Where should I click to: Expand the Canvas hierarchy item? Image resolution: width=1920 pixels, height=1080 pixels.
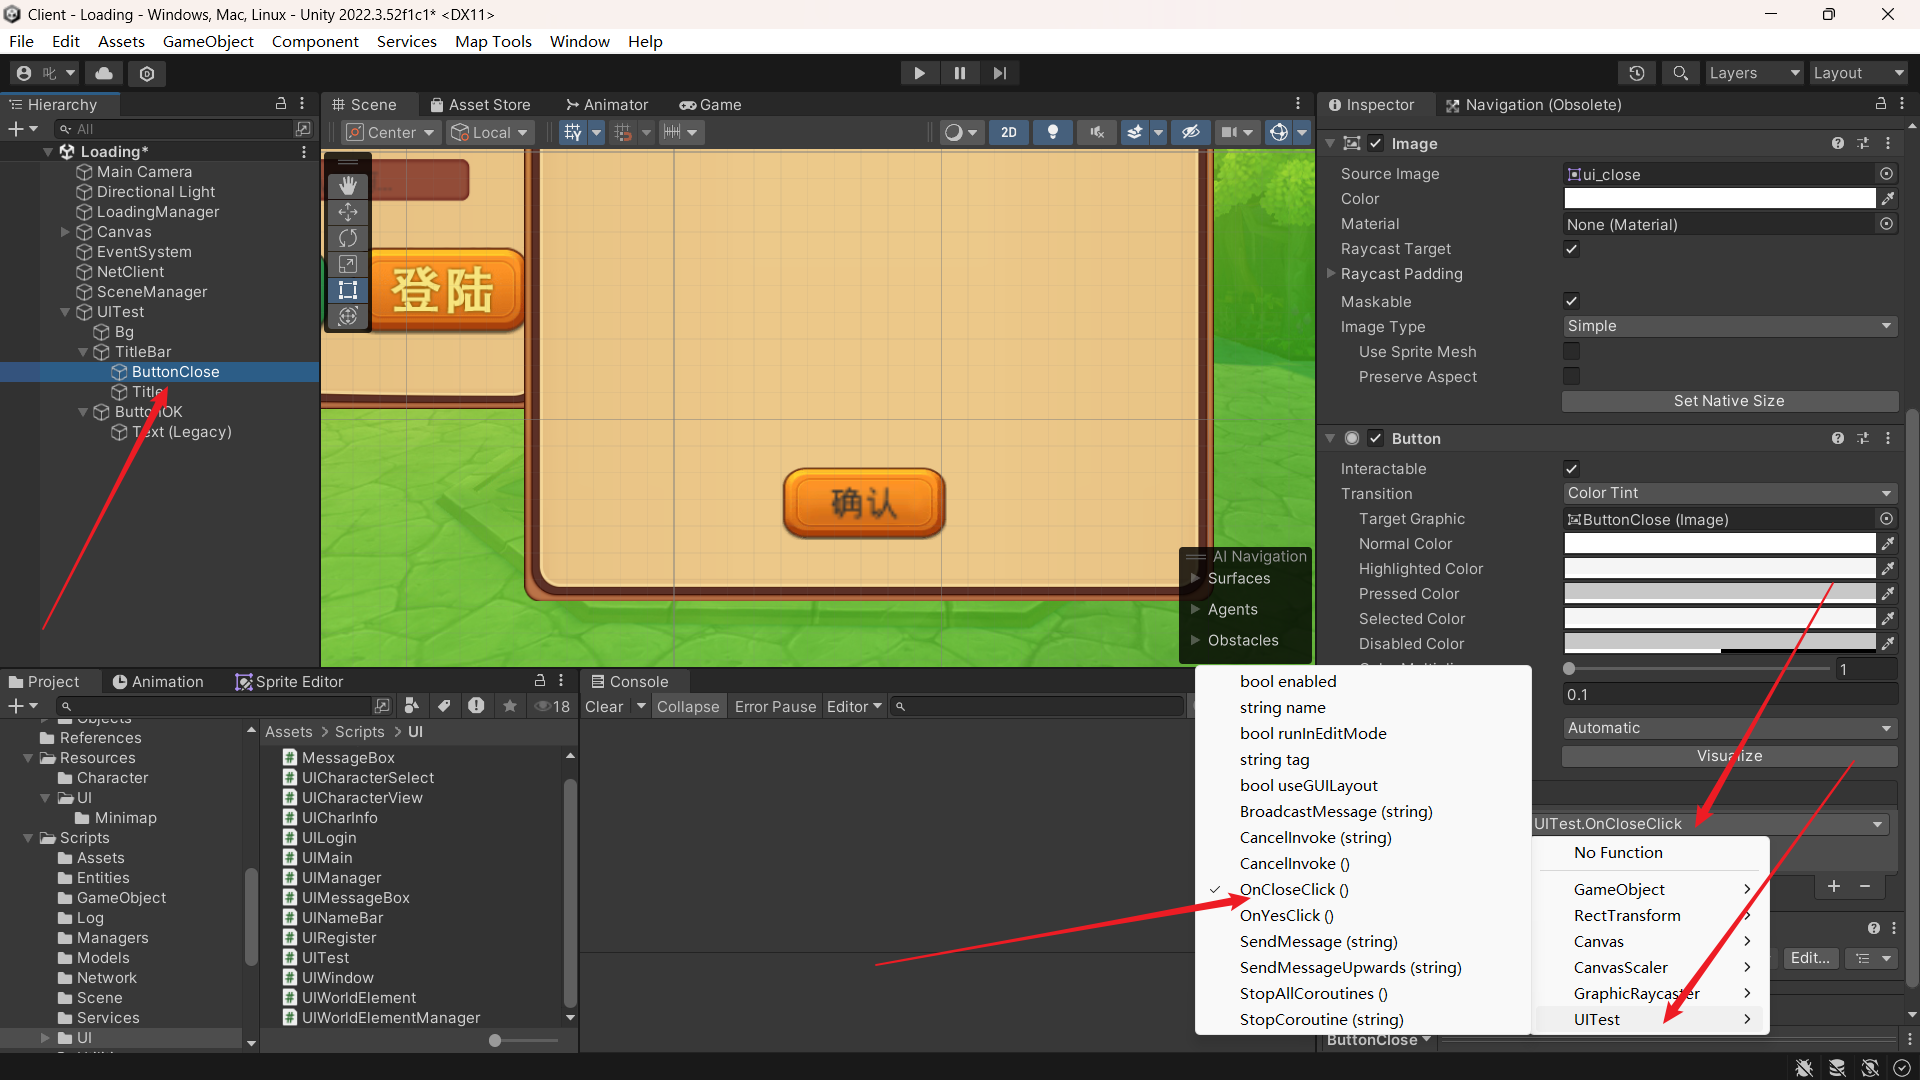click(x=66, y=232)
